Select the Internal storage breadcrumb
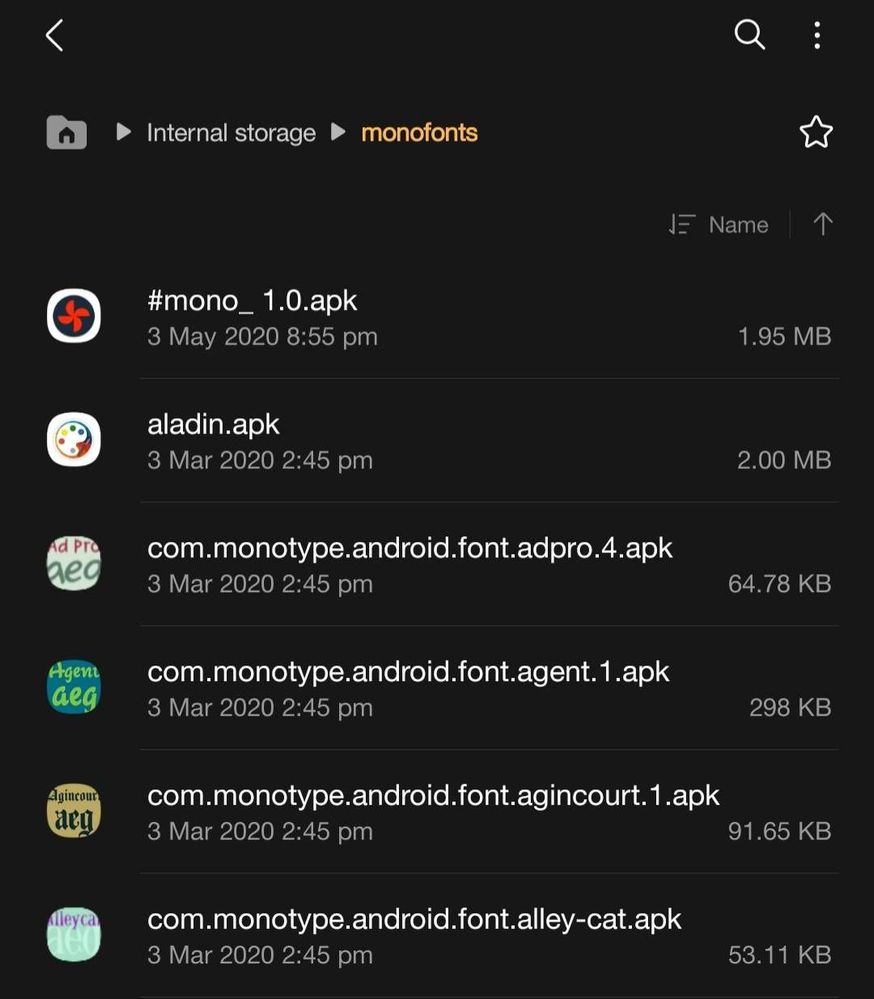This screenshot has height=999, width=874. click(x=231, y=133)
